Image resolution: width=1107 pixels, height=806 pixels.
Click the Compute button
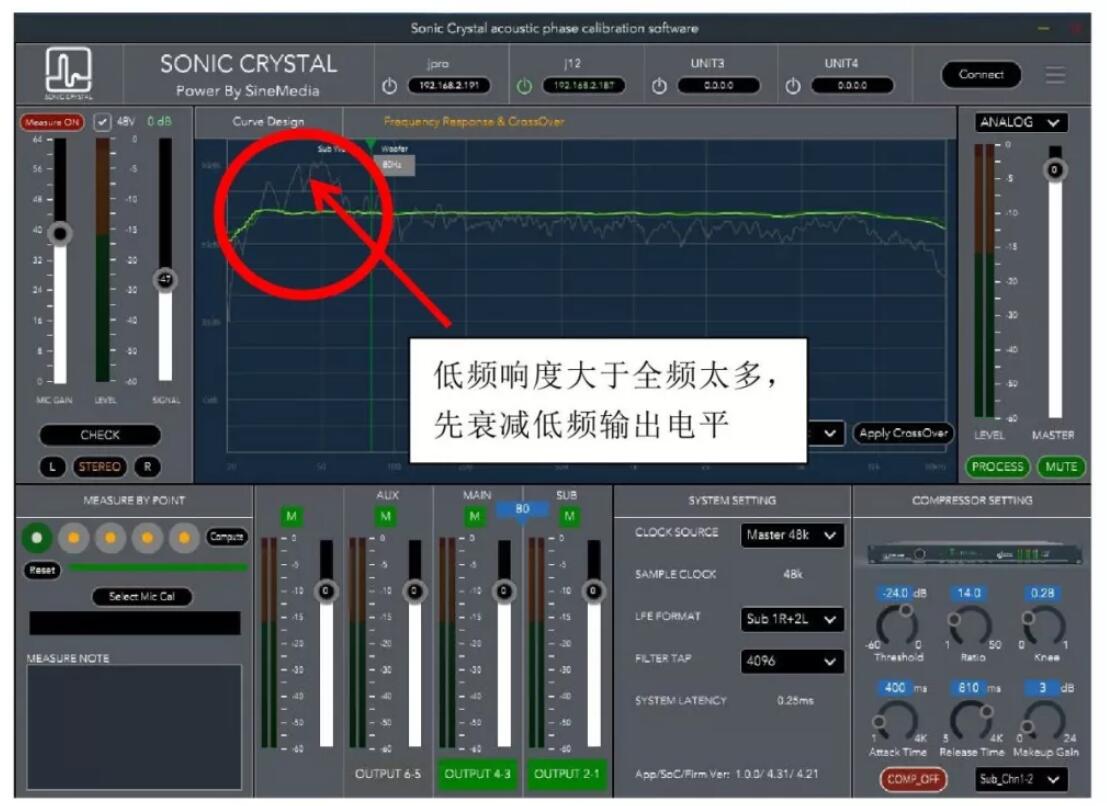tap(227, 537)
